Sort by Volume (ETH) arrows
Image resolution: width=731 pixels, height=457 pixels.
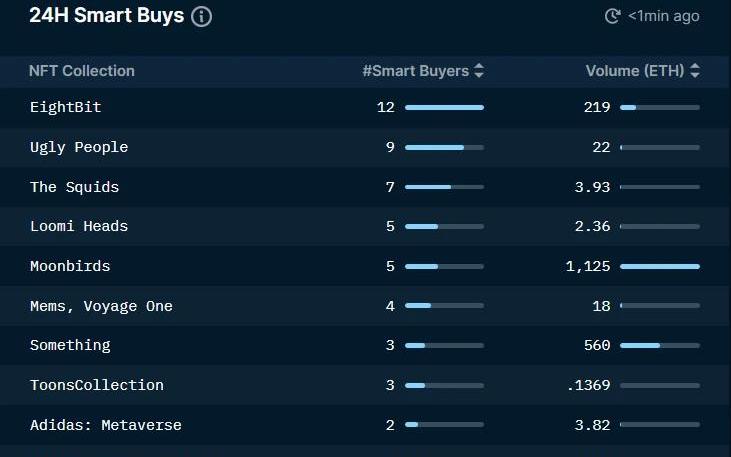[x=695, y=71]
